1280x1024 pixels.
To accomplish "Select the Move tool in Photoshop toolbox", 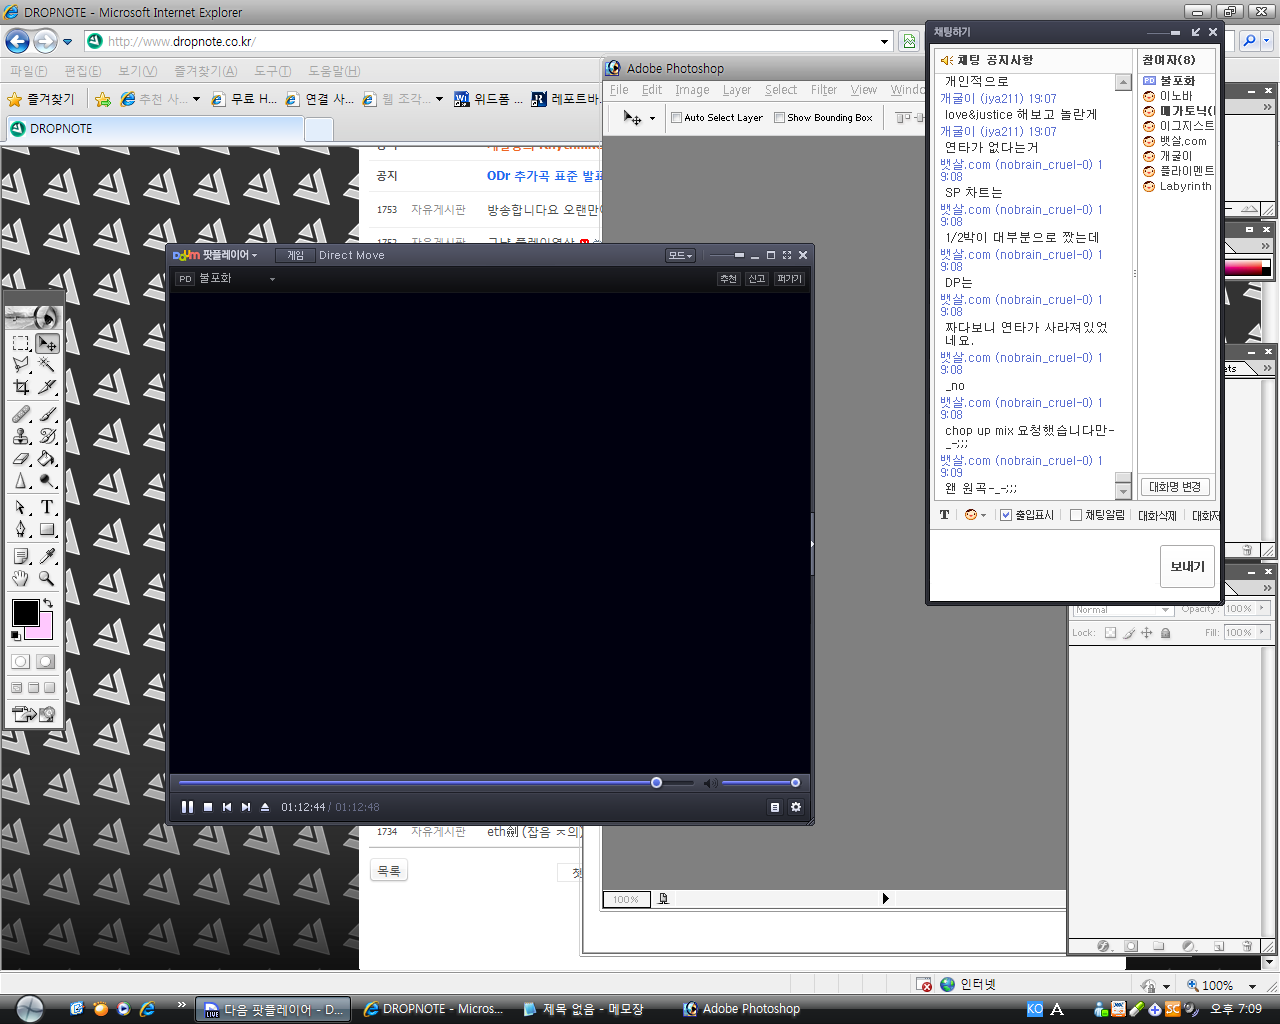I will point(47,343).
